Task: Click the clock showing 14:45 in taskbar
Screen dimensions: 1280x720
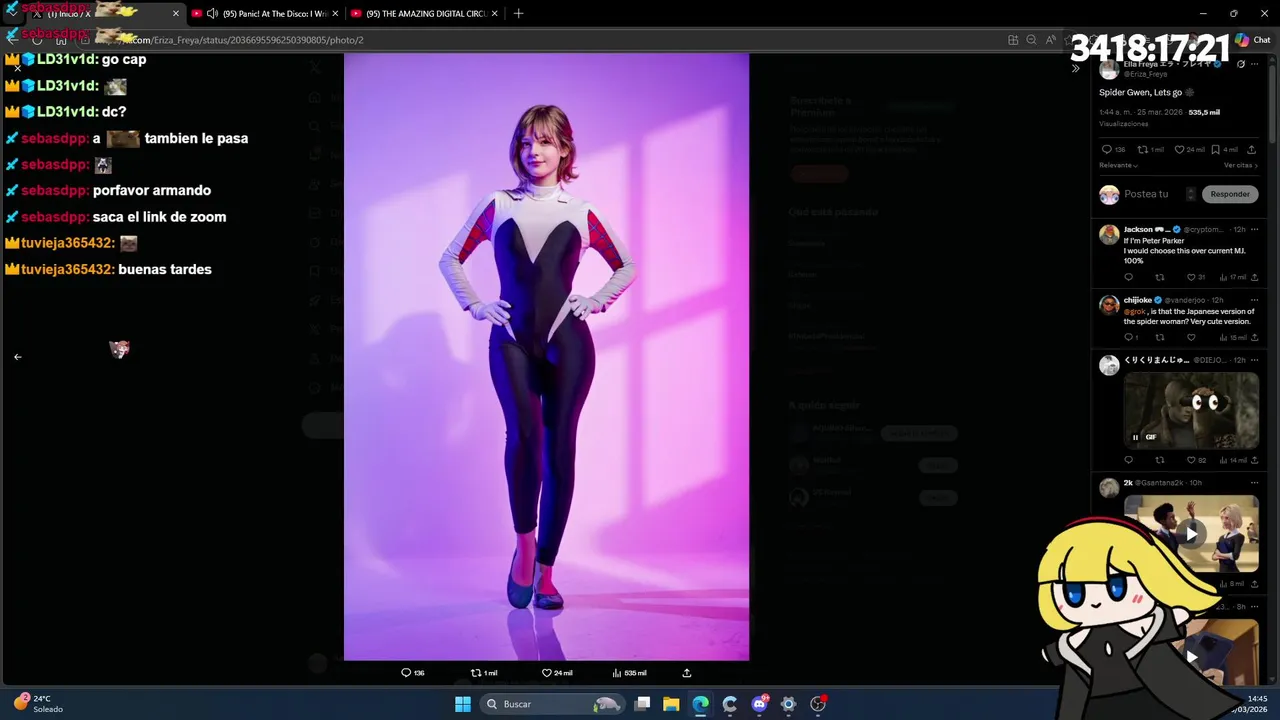Action: point(1257,698)
